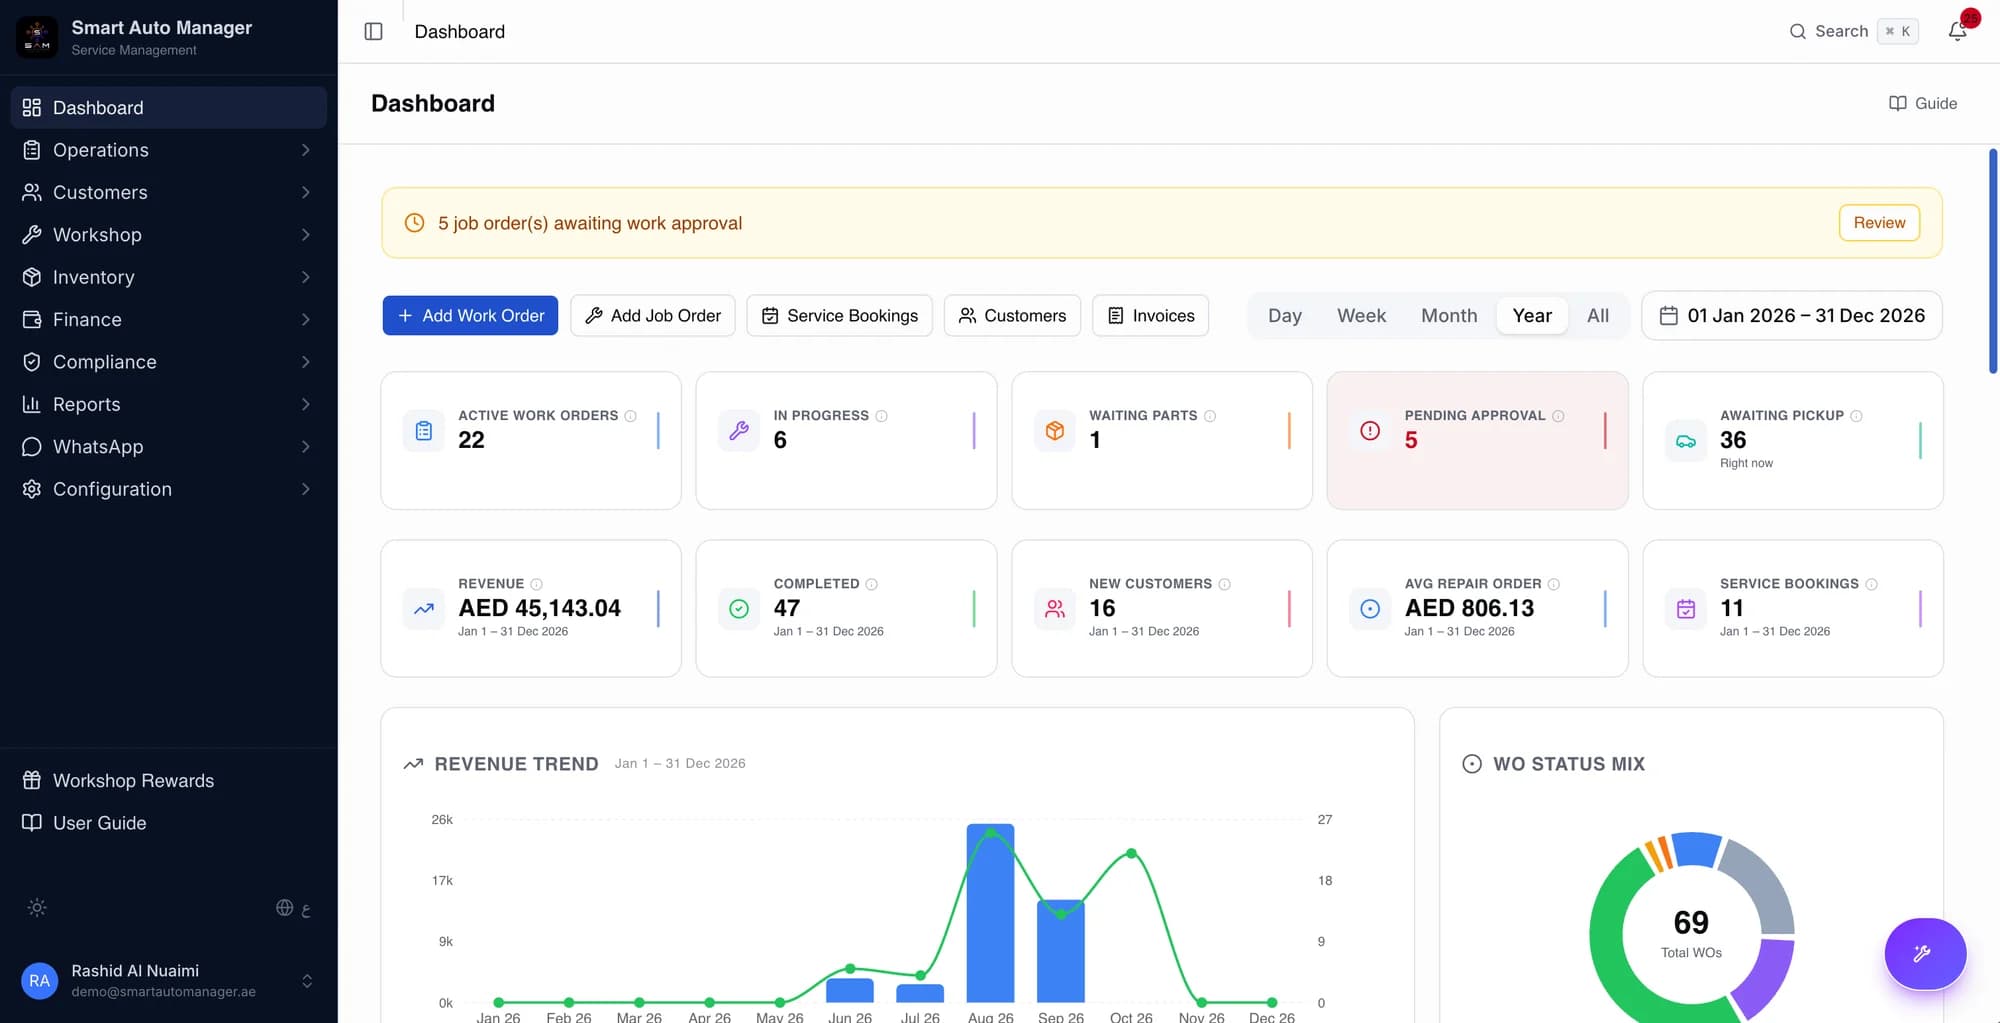Click the people icon on New Customers card
The image size is (2000, 1023).
(1054, 609)
